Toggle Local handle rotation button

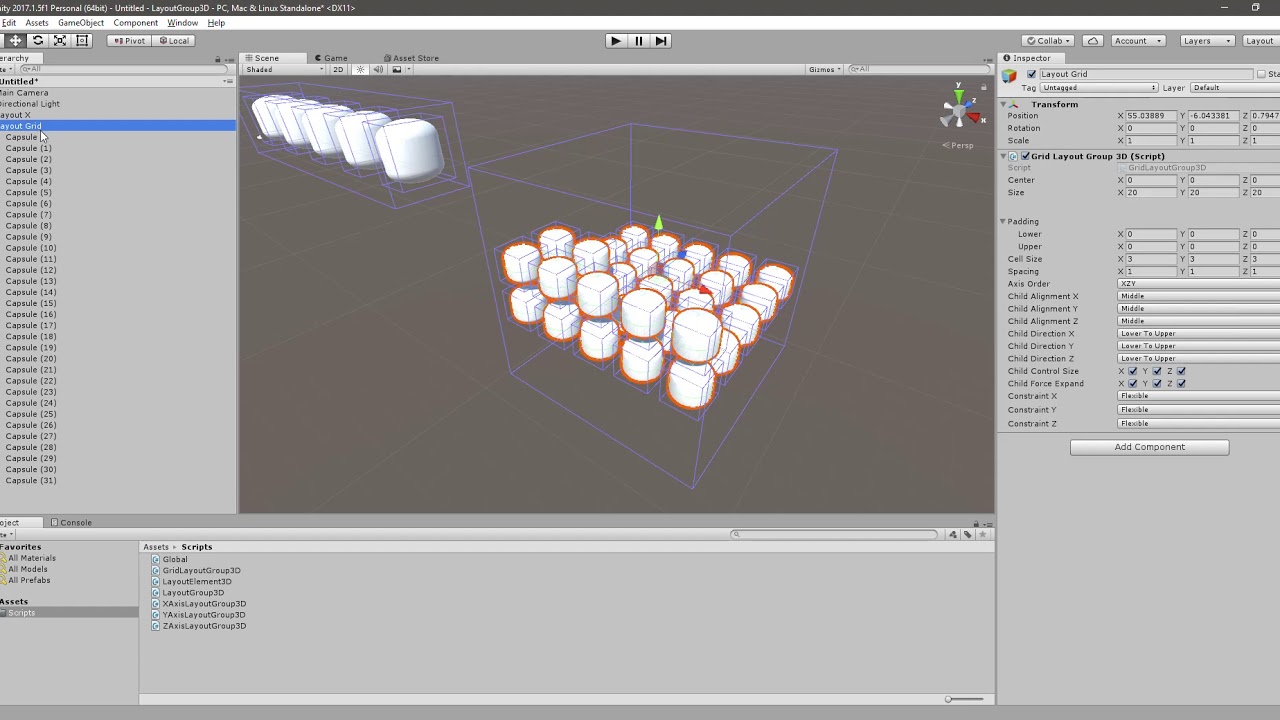[x=173, y=41]
